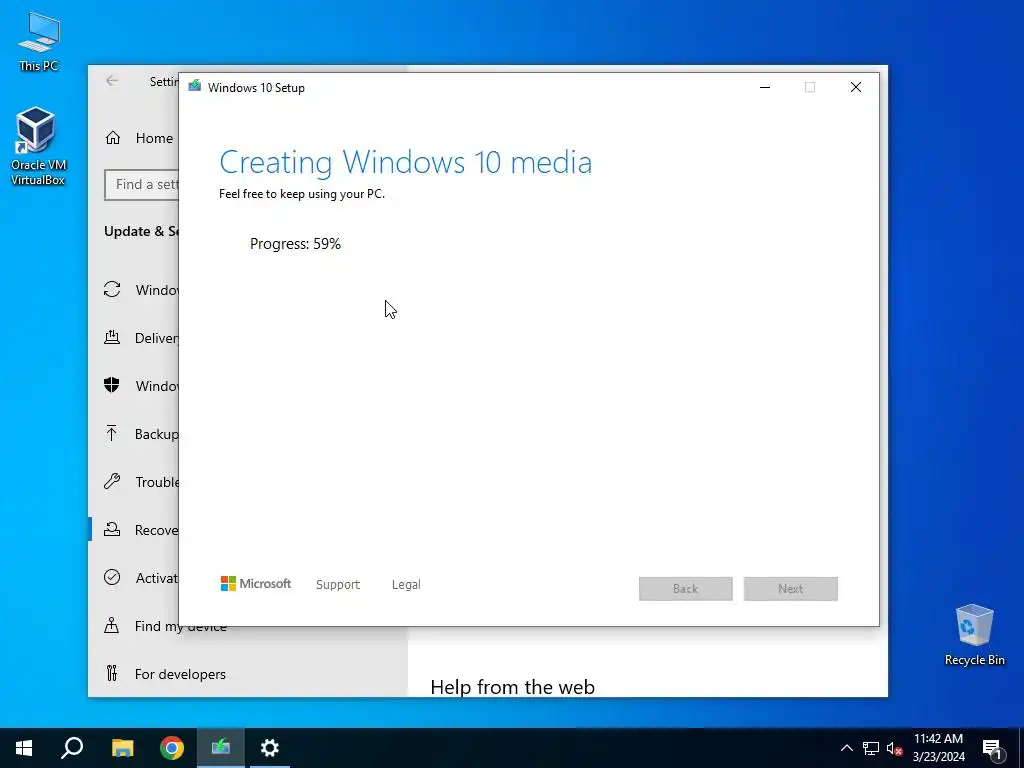Switch to Windows 10 Setup taskbar icon
Viewport: 1024px width, 768px height.
[221, 748]
